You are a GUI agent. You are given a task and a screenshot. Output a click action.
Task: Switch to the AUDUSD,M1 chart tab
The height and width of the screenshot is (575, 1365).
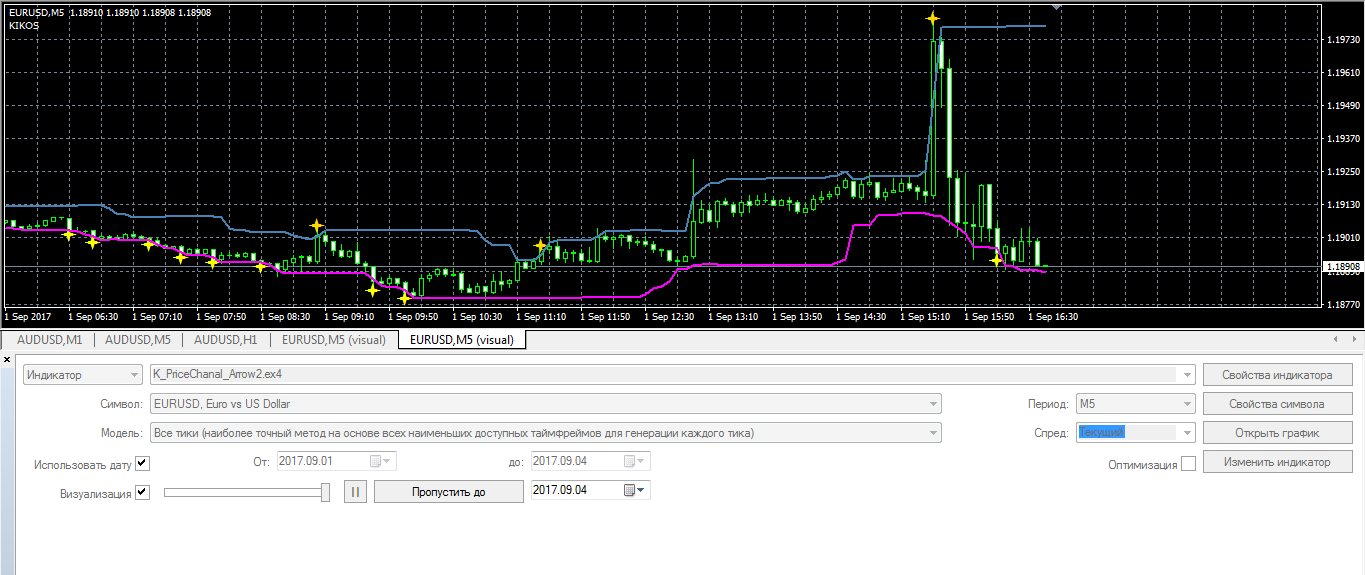point(50,340)
